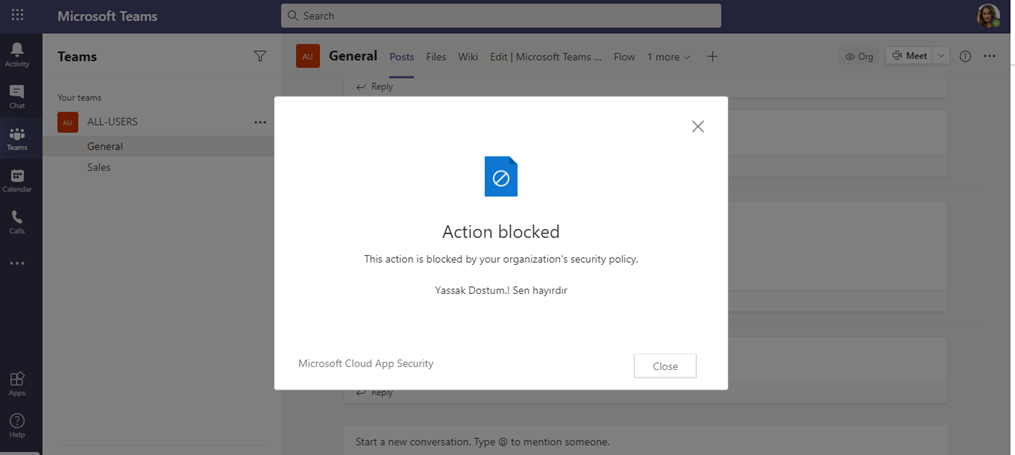Open Help in the sidebar
This screenshot has width=1015, height=455.
tap(17, 426)
